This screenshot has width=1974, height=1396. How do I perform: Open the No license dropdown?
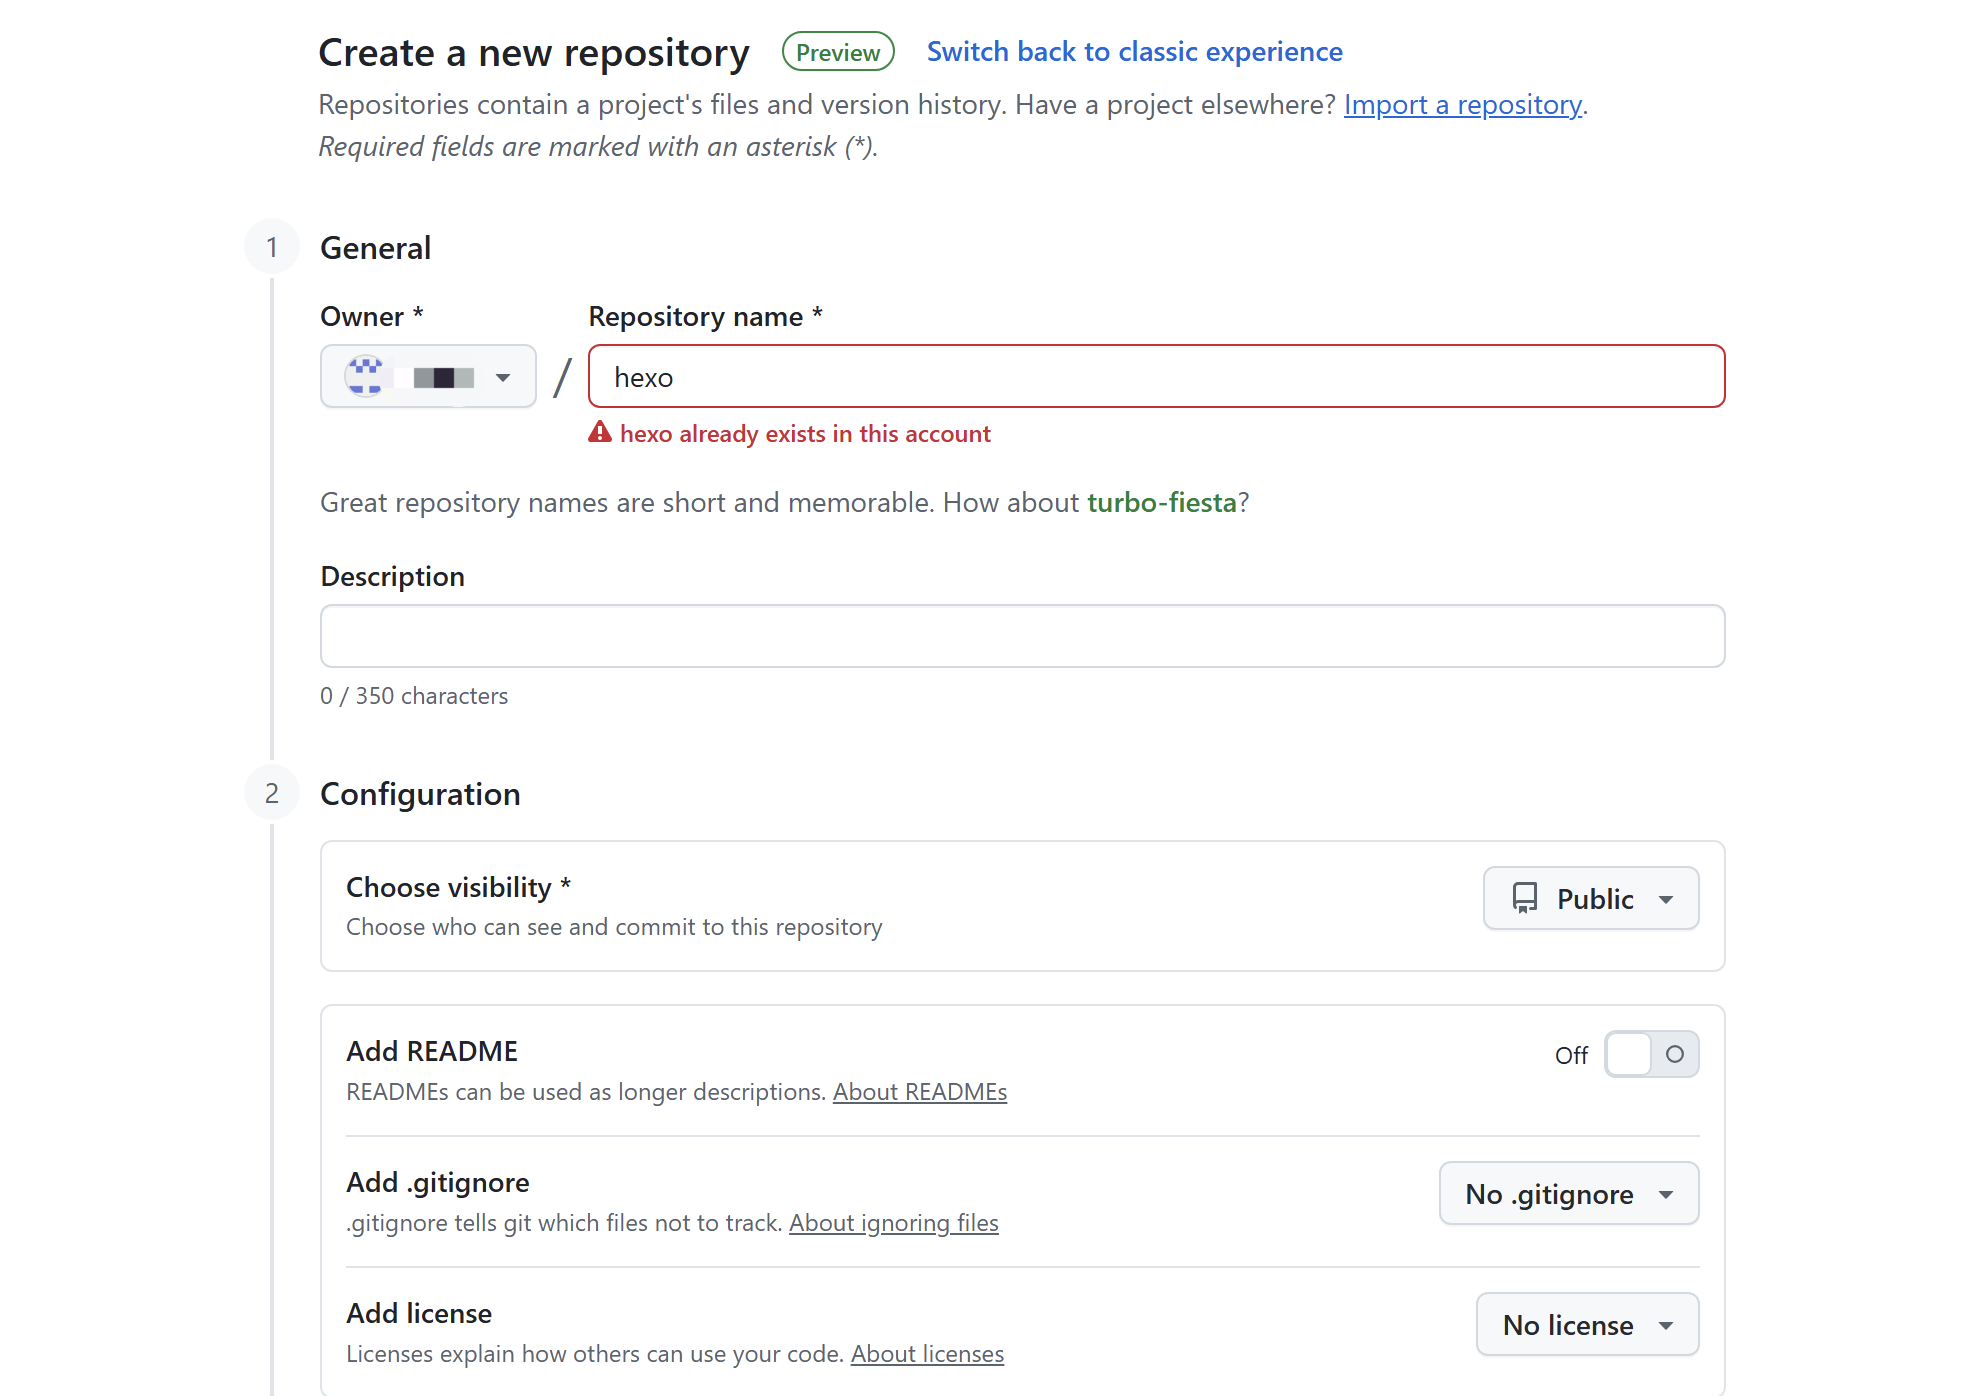point(1586,1324)
